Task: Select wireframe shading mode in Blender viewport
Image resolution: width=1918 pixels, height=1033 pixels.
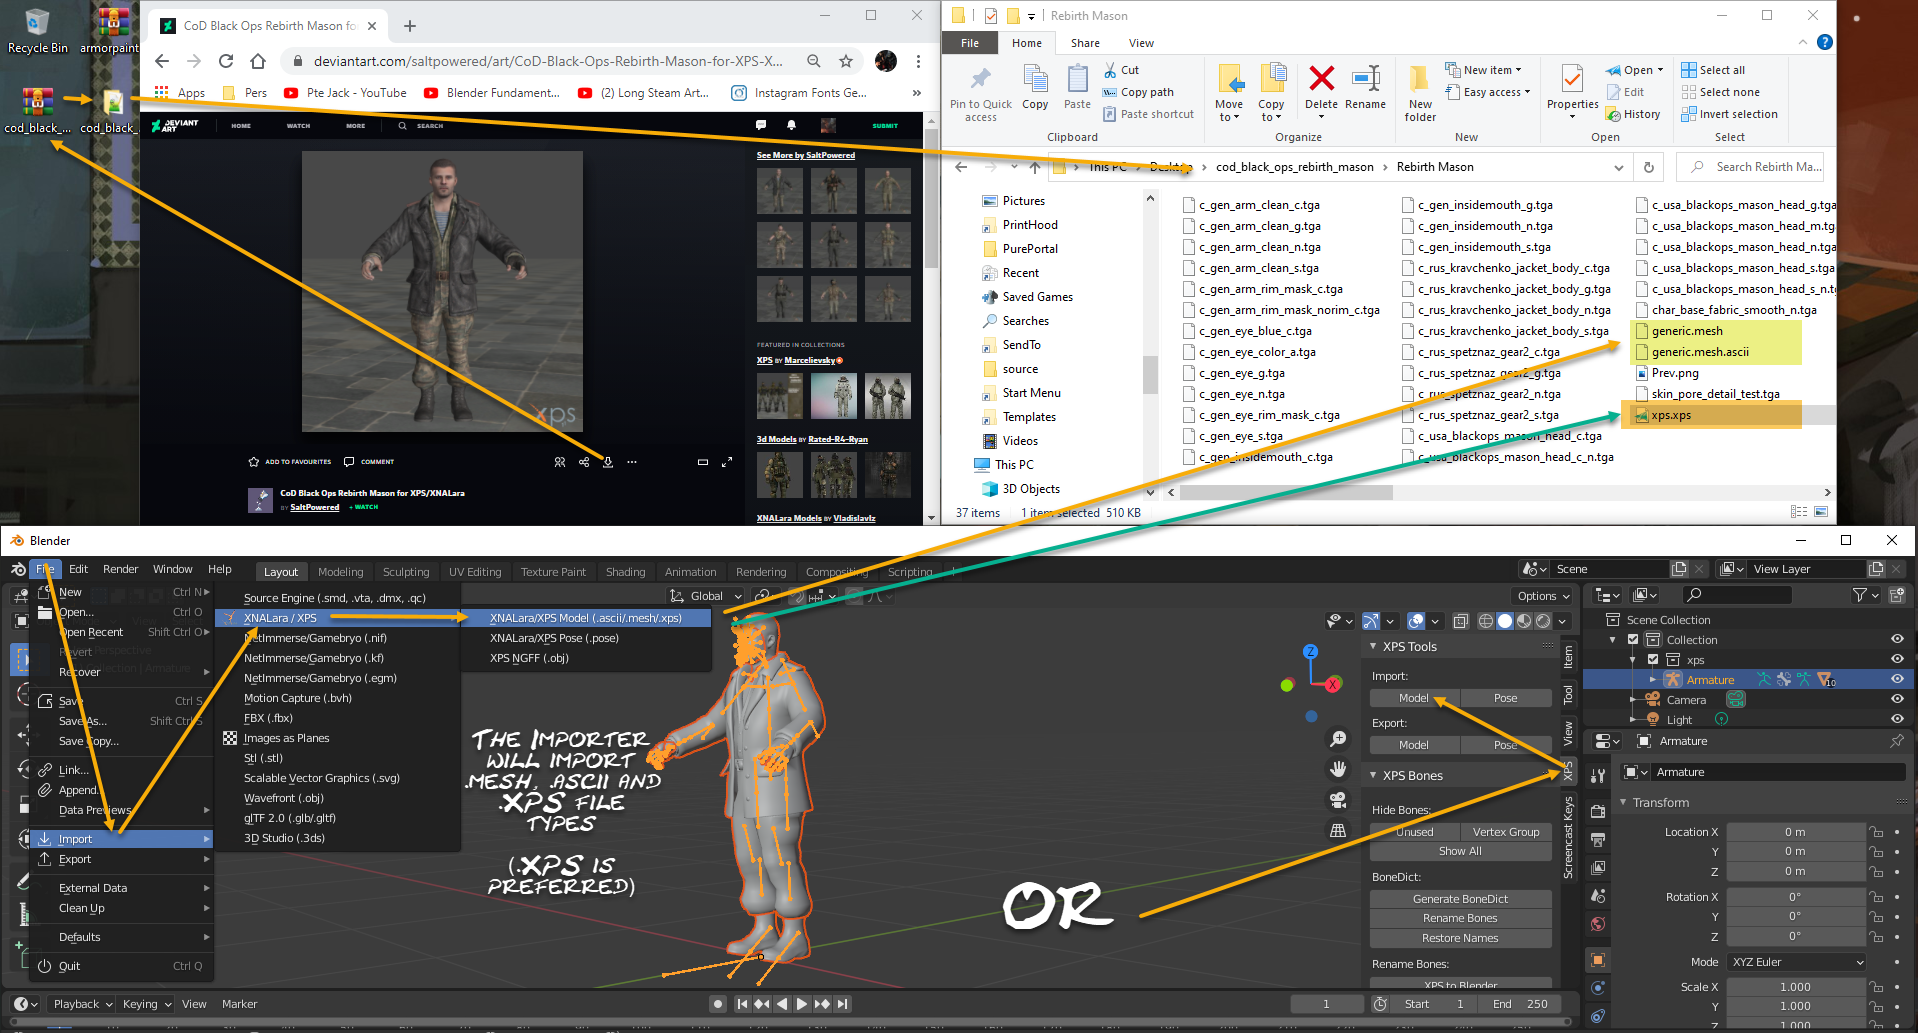Action: tap(1486, 621)
